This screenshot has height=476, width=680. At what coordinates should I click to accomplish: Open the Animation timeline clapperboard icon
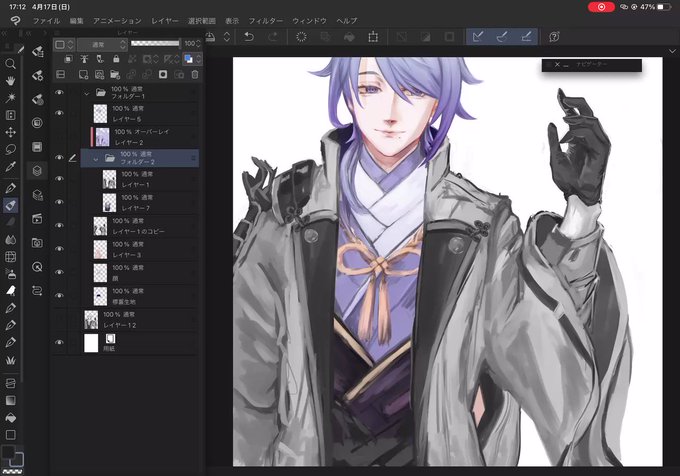(x=37, y=219)
